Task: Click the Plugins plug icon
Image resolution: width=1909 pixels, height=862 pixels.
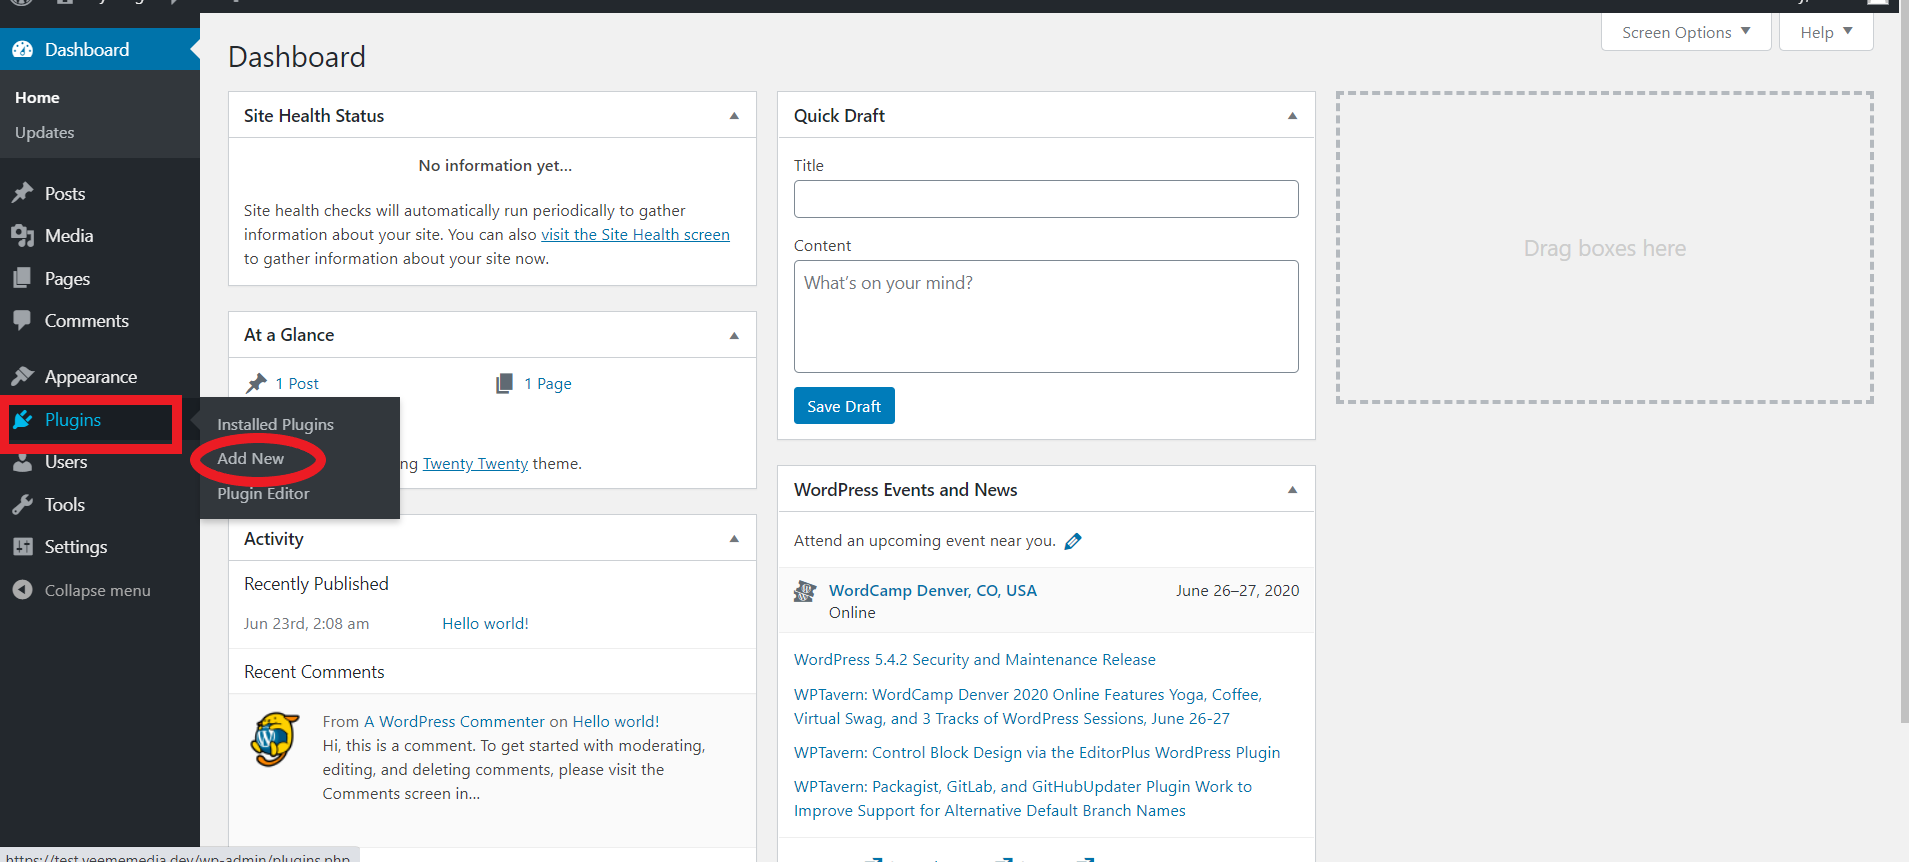Action: point(22,420)
